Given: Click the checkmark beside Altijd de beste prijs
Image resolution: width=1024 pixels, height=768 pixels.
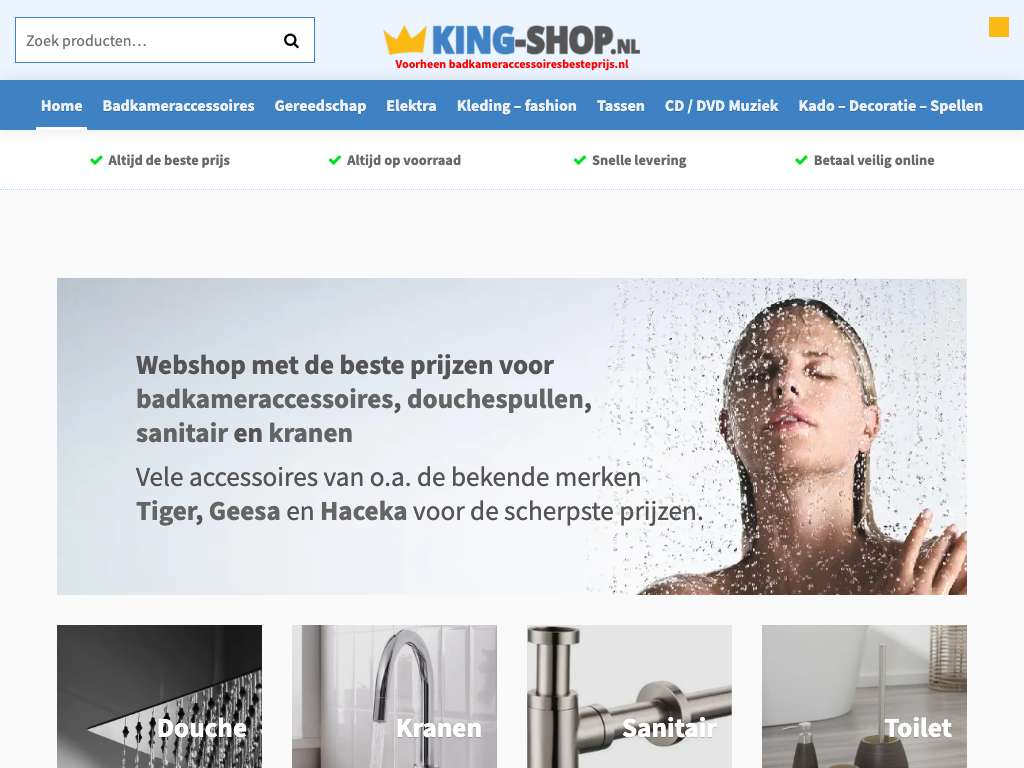Looking at the screenshot, I should pyautogui.click(x=96, y=160).
